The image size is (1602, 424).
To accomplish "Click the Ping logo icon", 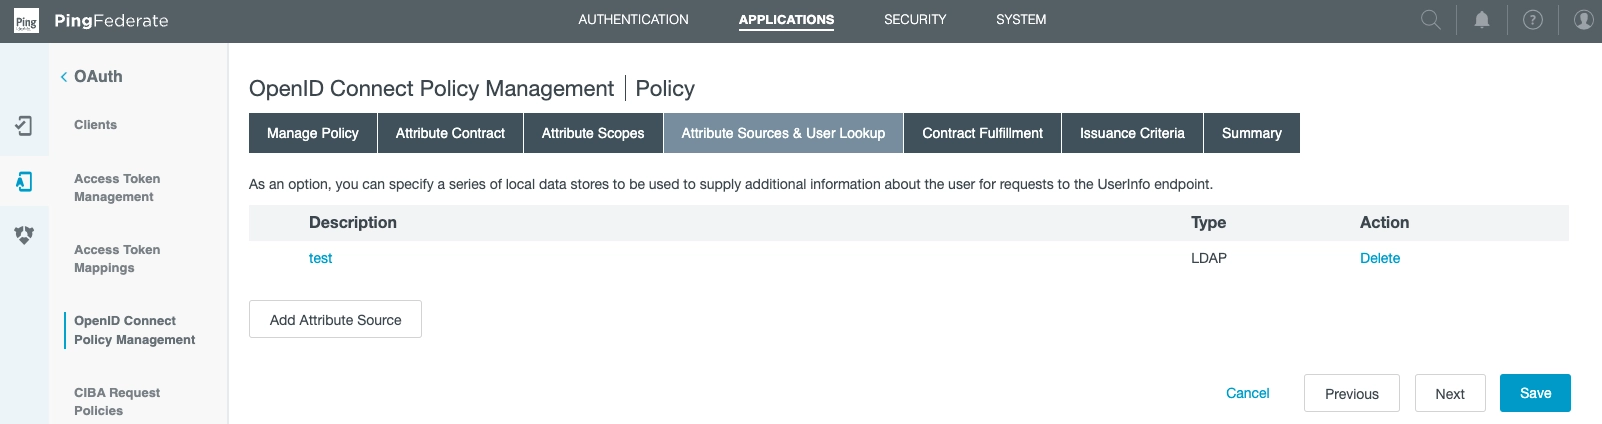I will (x=26, y=21).
